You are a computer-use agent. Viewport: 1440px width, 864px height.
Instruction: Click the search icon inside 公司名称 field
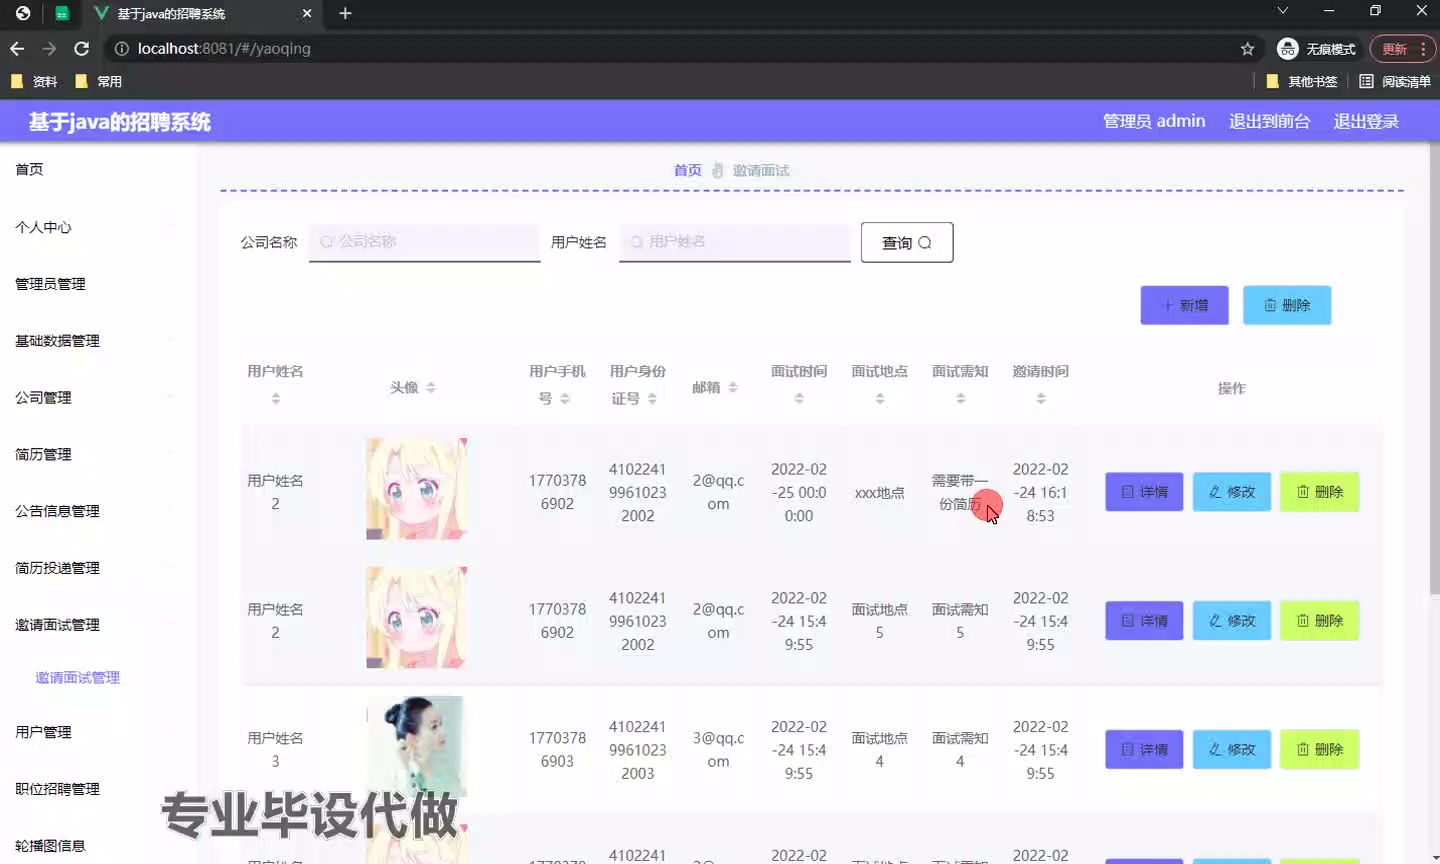325,242
